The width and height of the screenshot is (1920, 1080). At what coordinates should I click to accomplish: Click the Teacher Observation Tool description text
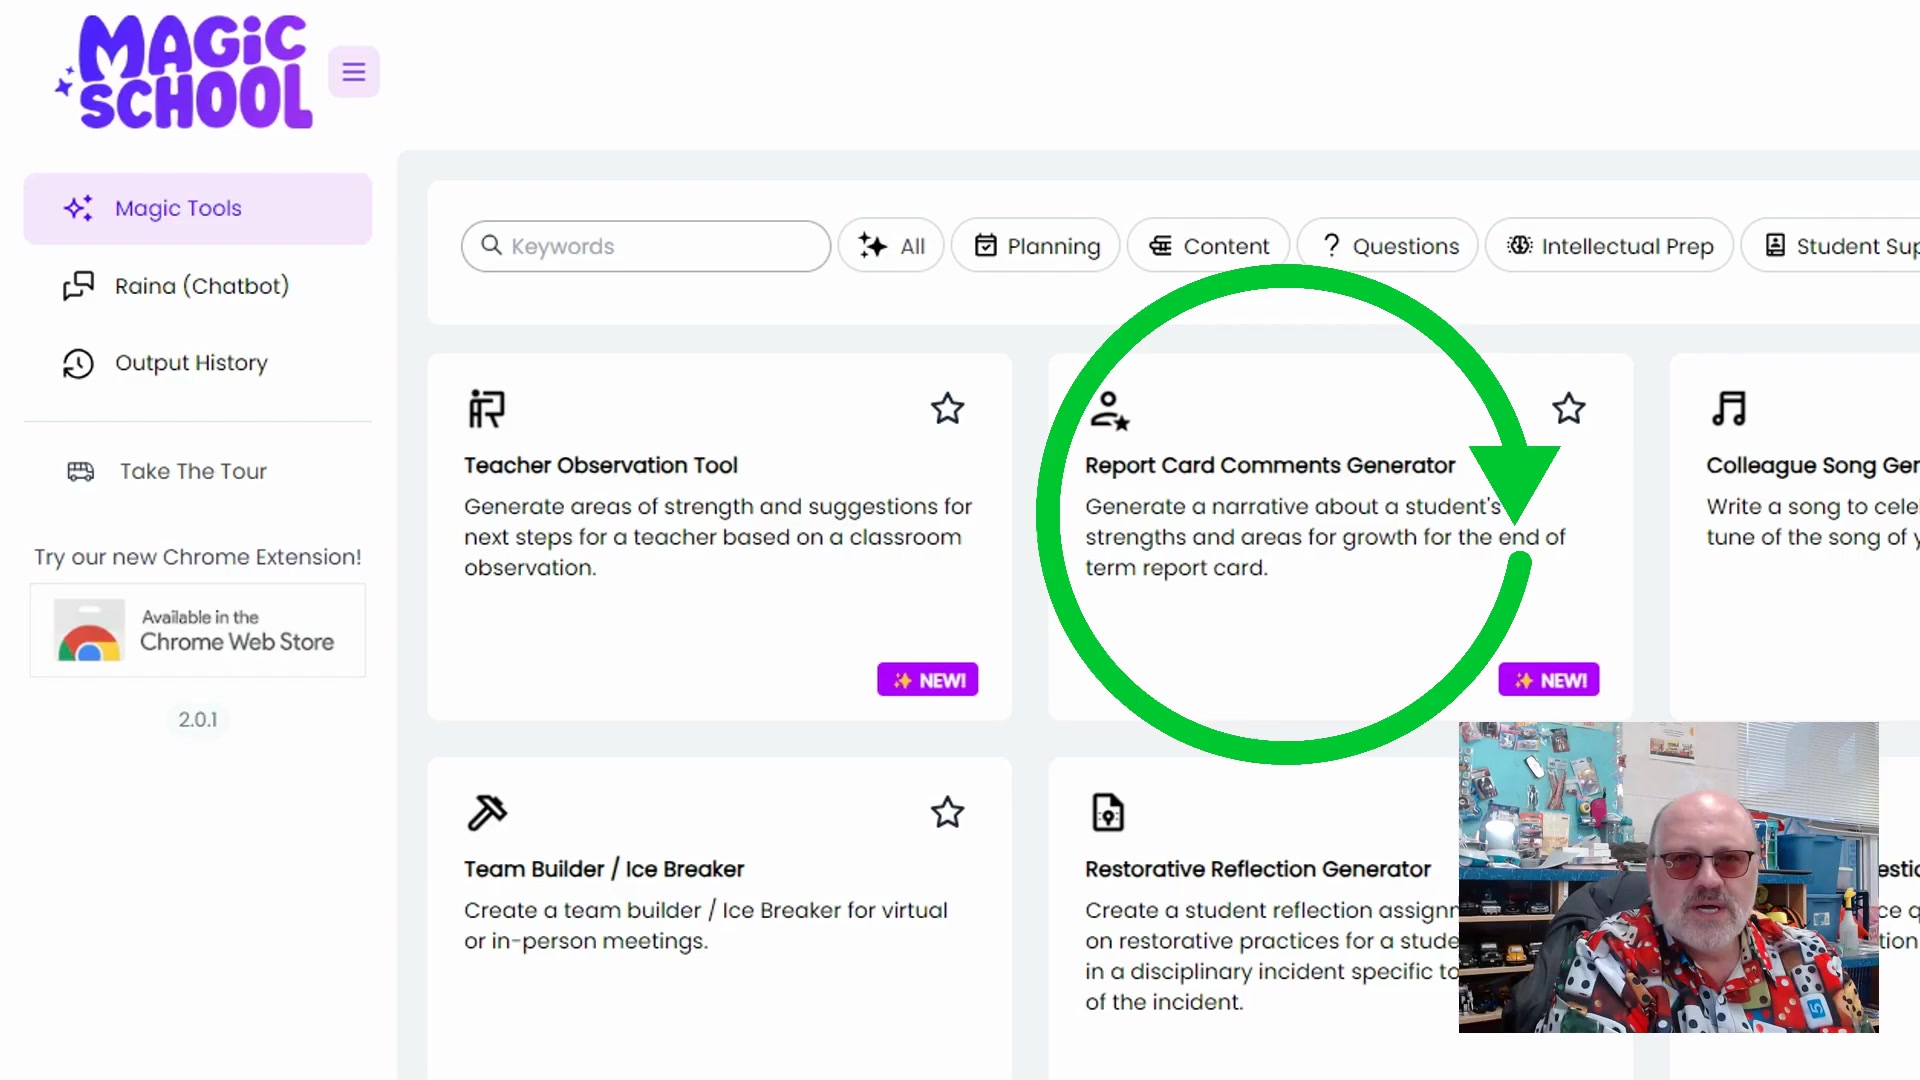(x=718, y=537)
